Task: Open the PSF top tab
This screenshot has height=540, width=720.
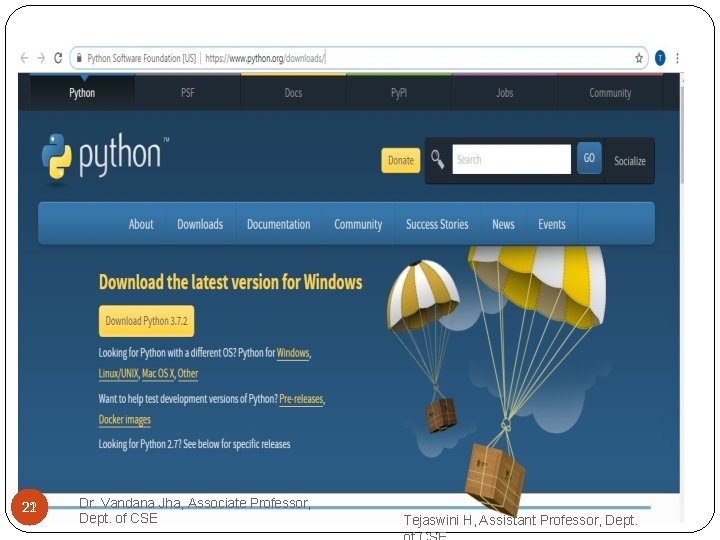Action: tap(188, 93)
